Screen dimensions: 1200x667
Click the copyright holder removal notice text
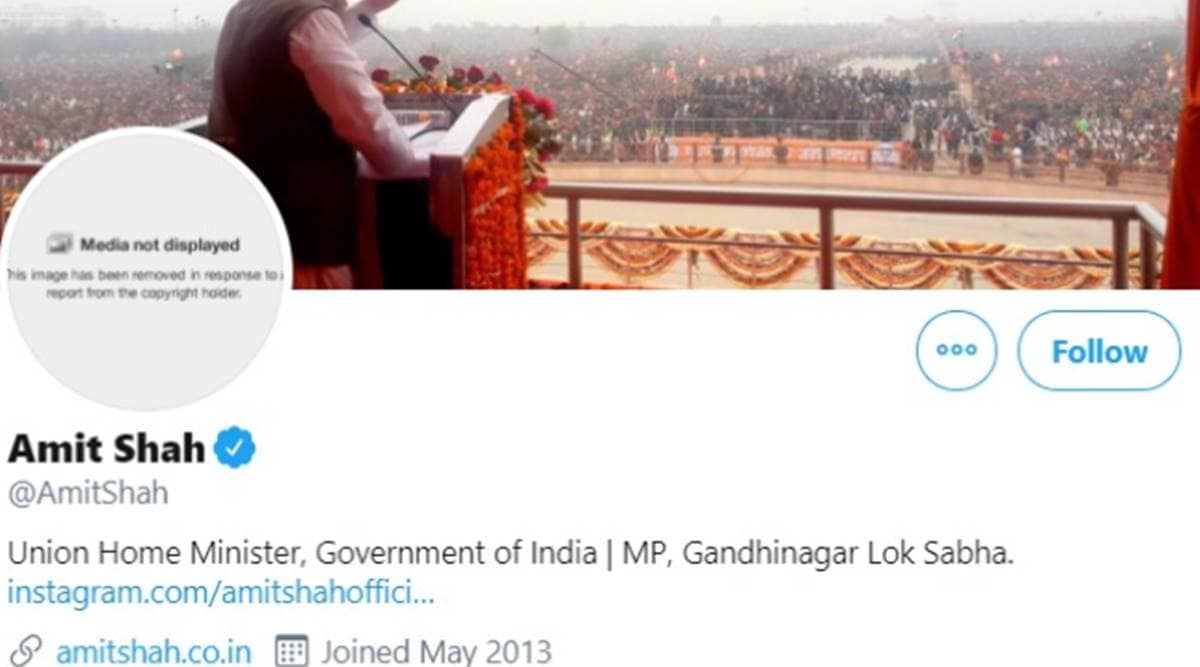(146, 283)
